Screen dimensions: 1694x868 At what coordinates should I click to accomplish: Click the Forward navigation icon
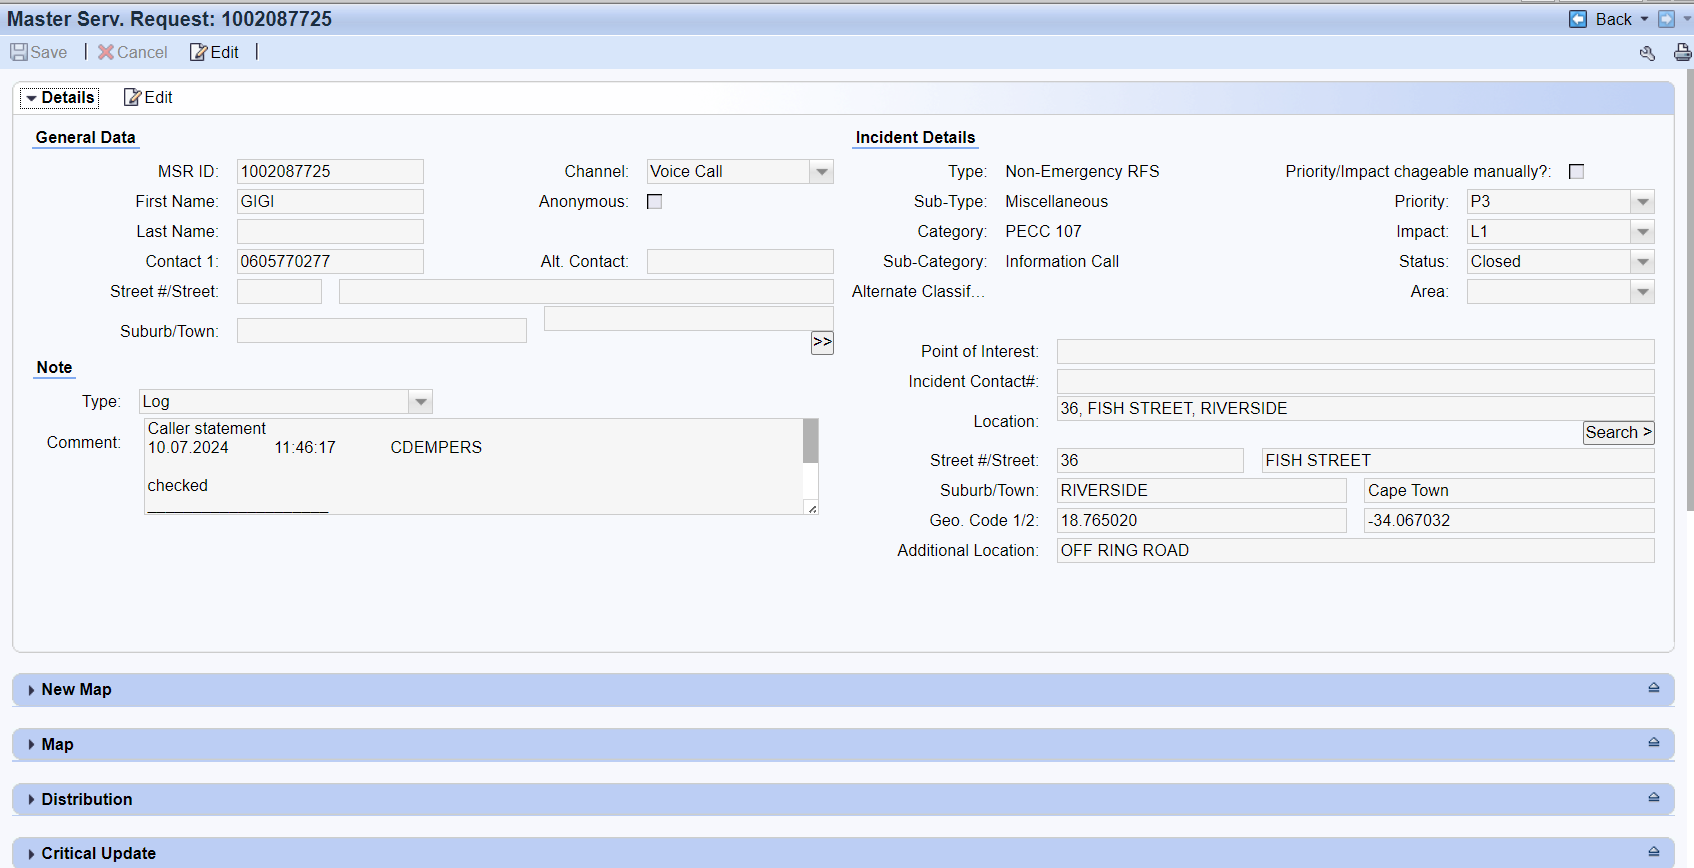coord(1666,19)
